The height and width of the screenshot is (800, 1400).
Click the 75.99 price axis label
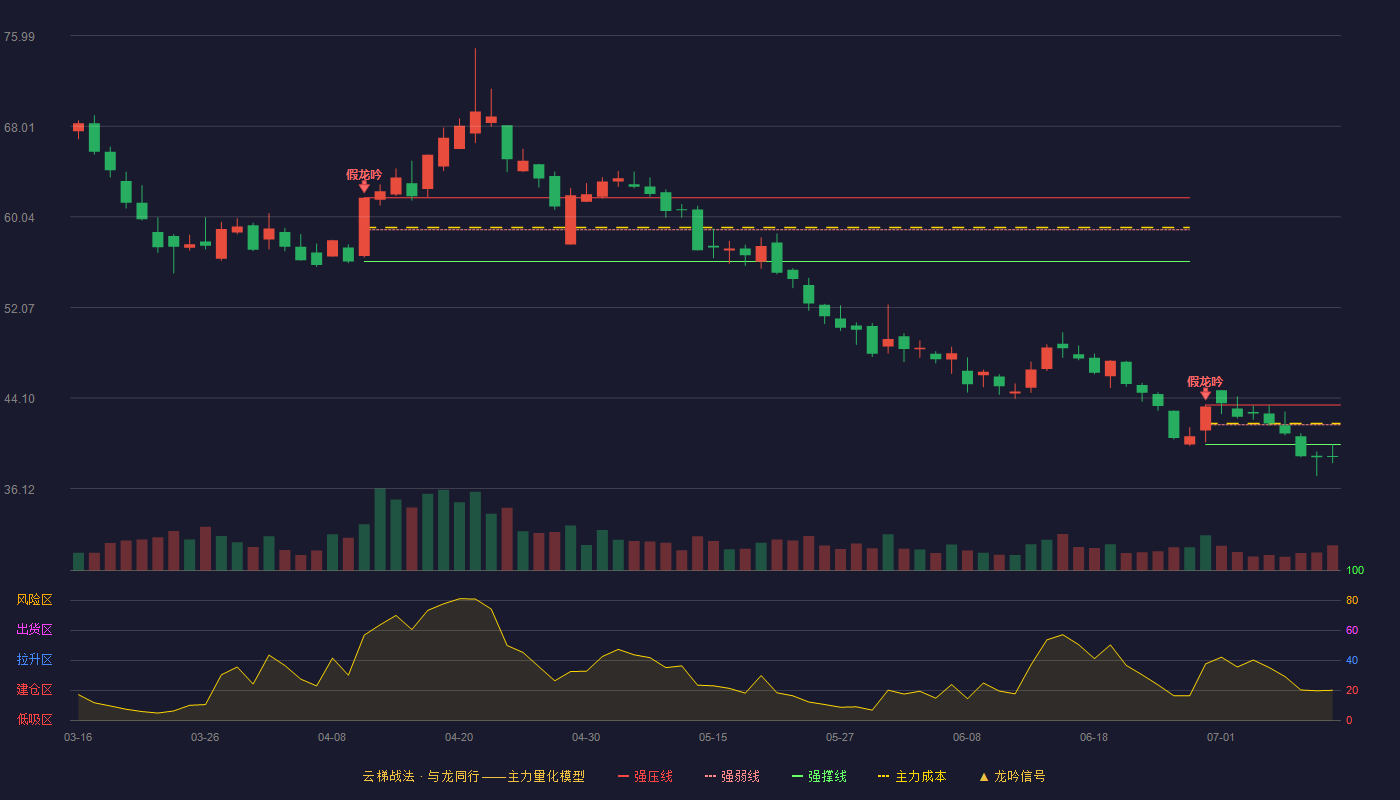point(19,37)
